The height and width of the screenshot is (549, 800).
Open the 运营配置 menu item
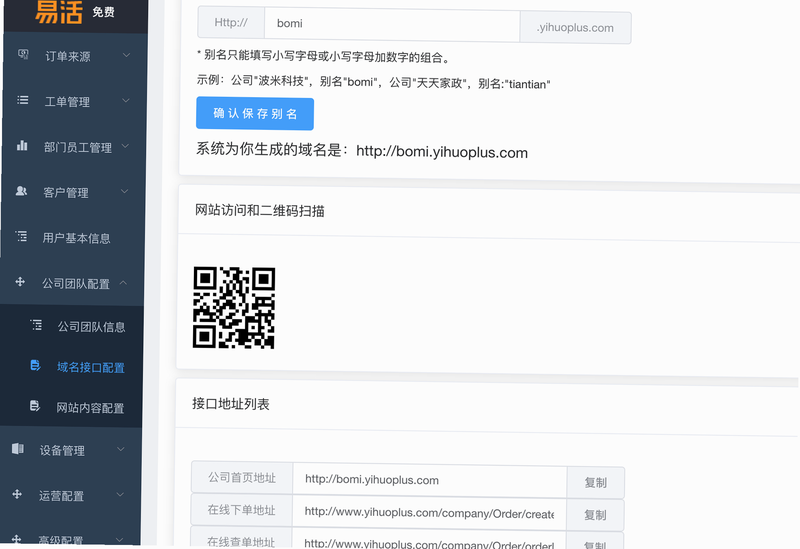pyautogui.click(x=69, y=495)
